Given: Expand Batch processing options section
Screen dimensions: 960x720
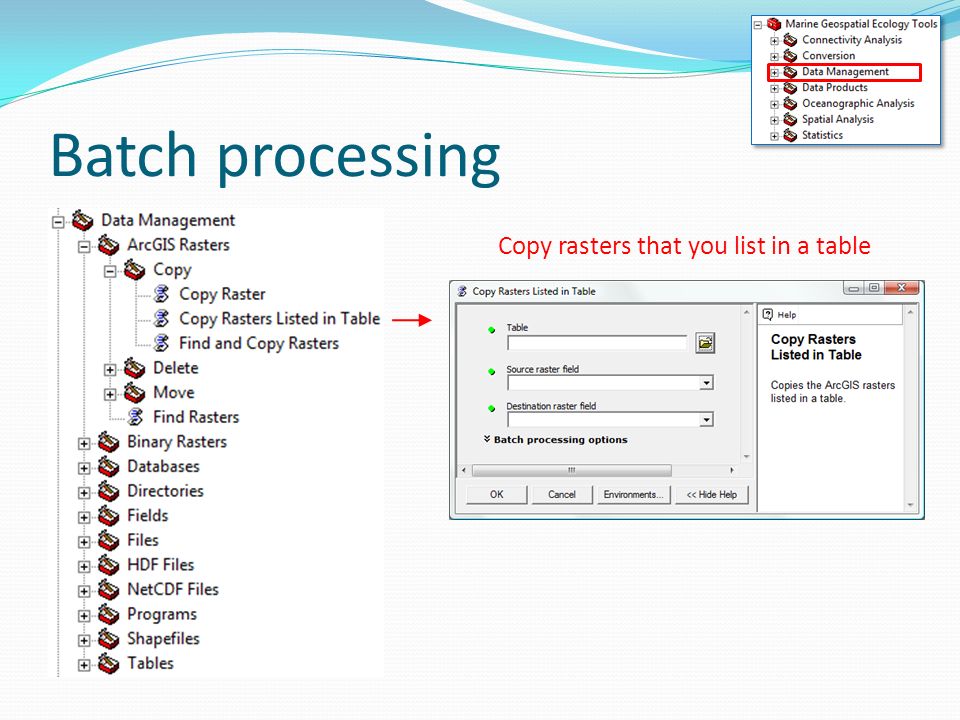Looking at the screenshot, I should pos(487,439).
